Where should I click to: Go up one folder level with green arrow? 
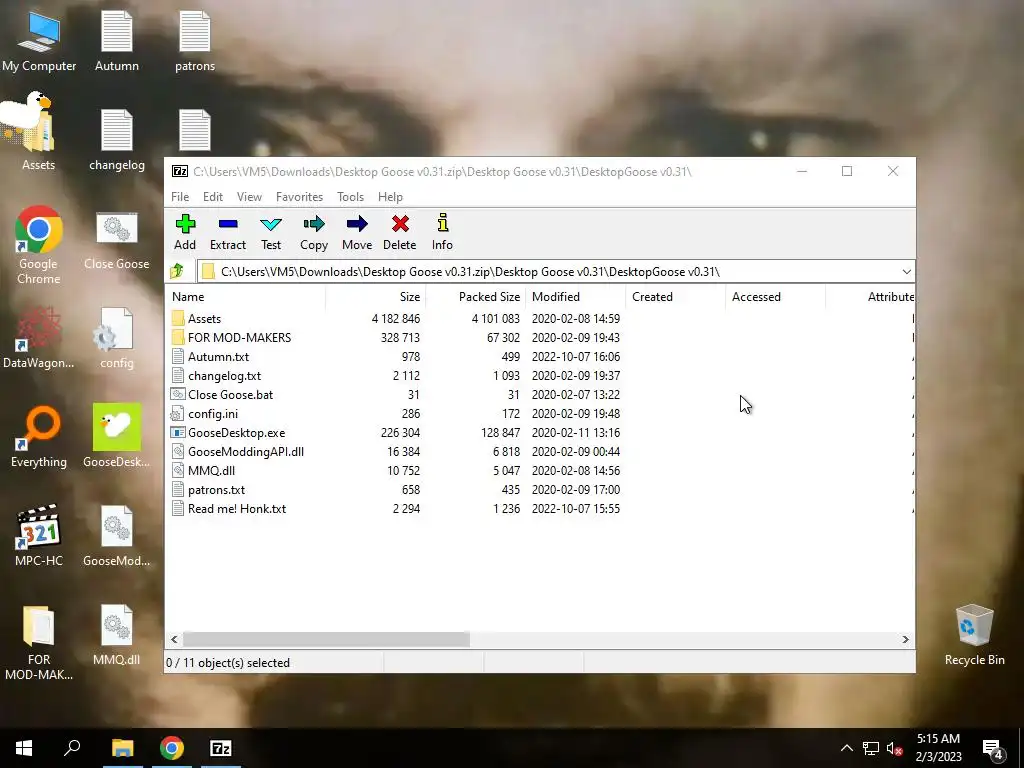pyautogui.click(x=177, y=271)
